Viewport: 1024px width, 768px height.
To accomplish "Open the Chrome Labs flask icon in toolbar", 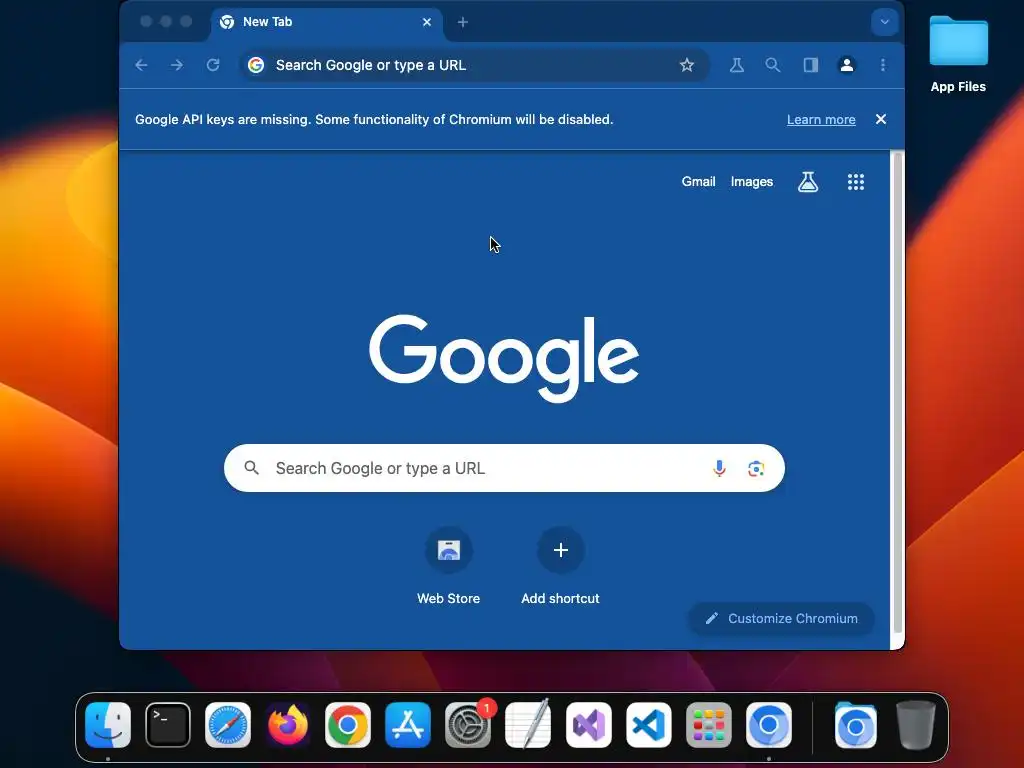I will [x=737, y=65].
